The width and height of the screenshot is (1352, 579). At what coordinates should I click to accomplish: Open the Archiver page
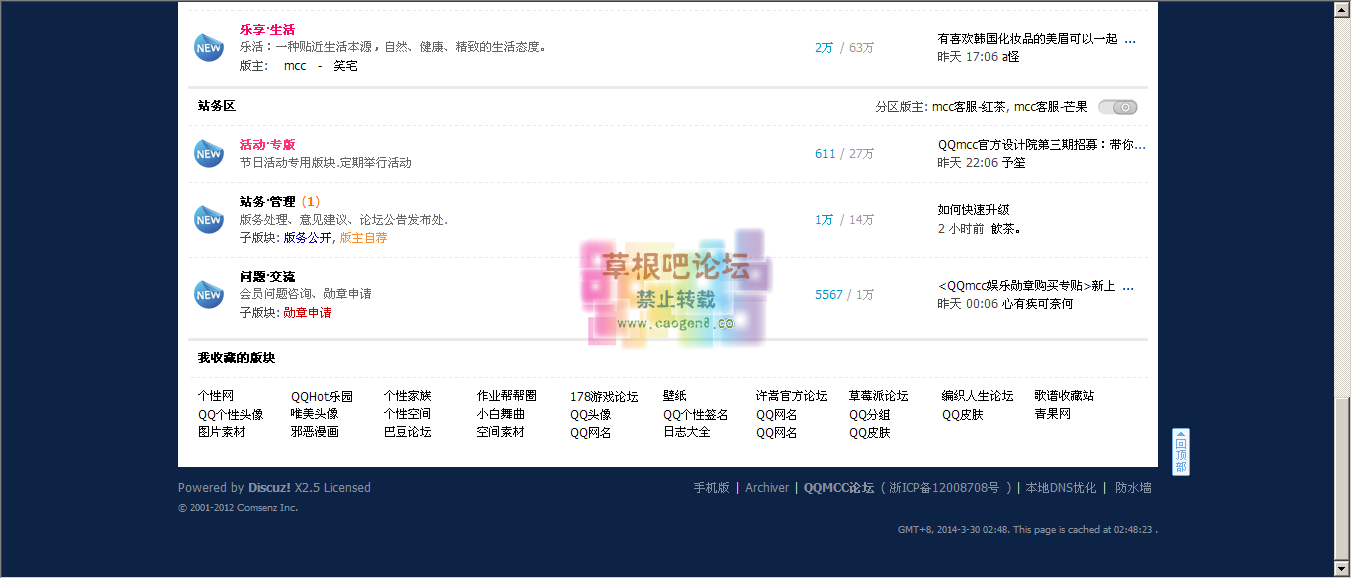(x=766, y=487)
